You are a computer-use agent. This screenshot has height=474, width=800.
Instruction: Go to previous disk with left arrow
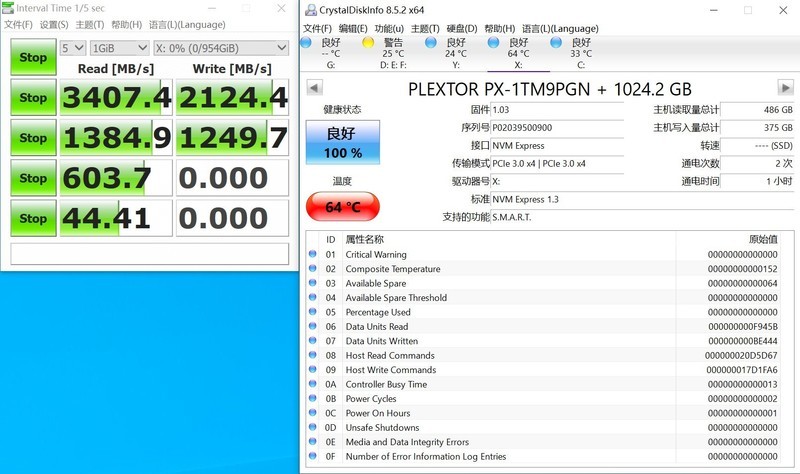point(314,88)
